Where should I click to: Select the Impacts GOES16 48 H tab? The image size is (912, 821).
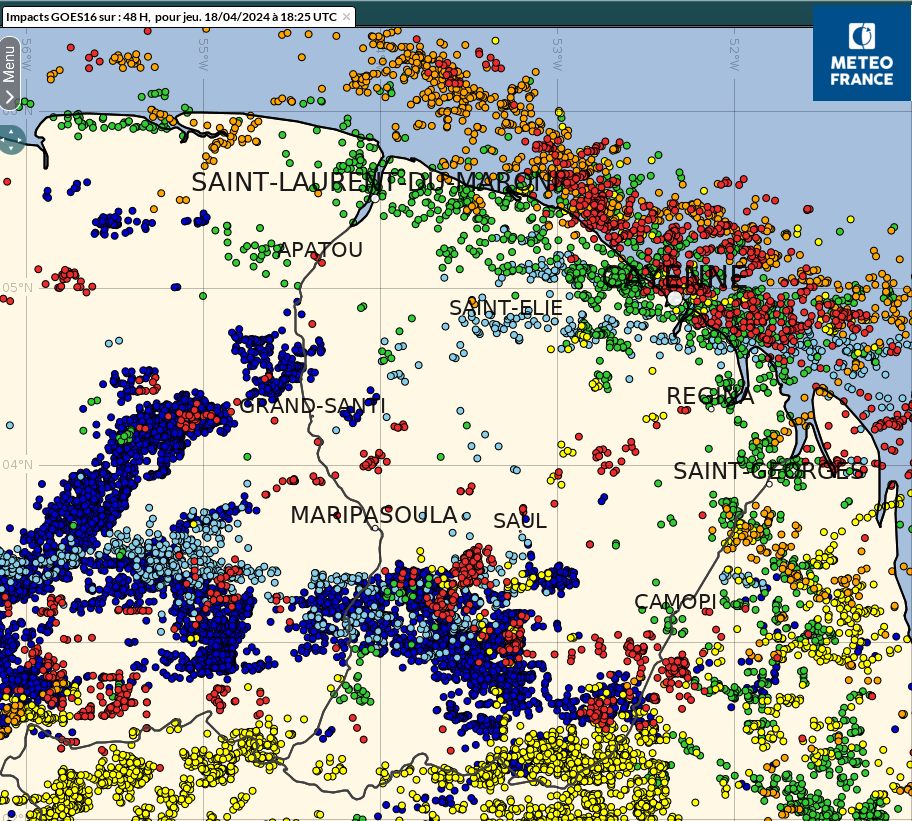coord(170,17)
